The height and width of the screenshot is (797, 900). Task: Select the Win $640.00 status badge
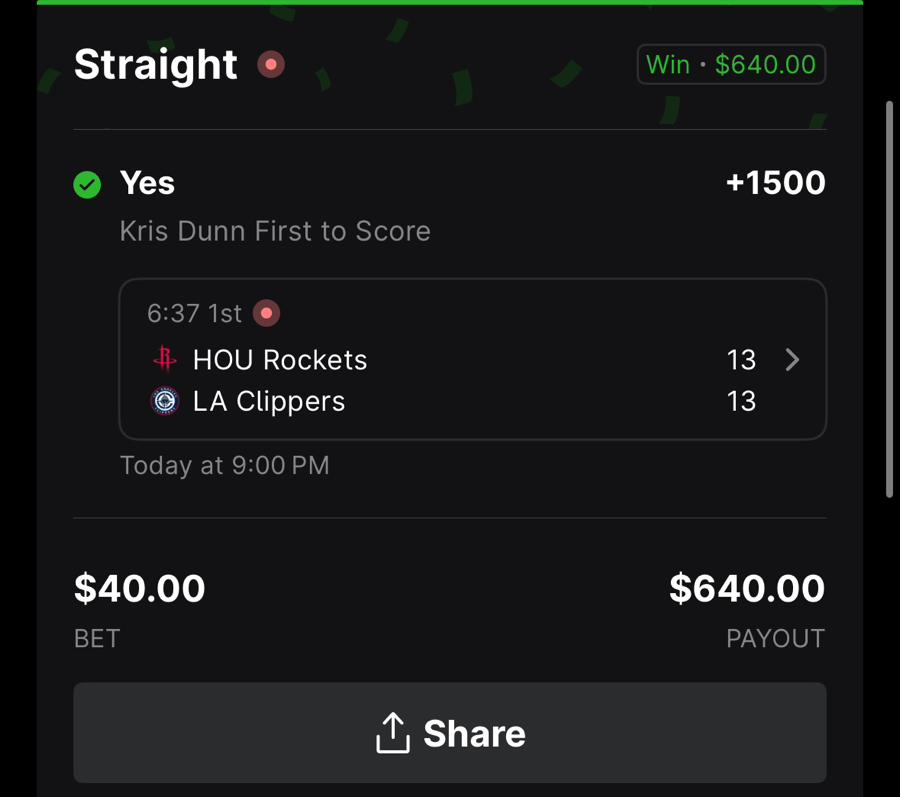click(731, 64)
